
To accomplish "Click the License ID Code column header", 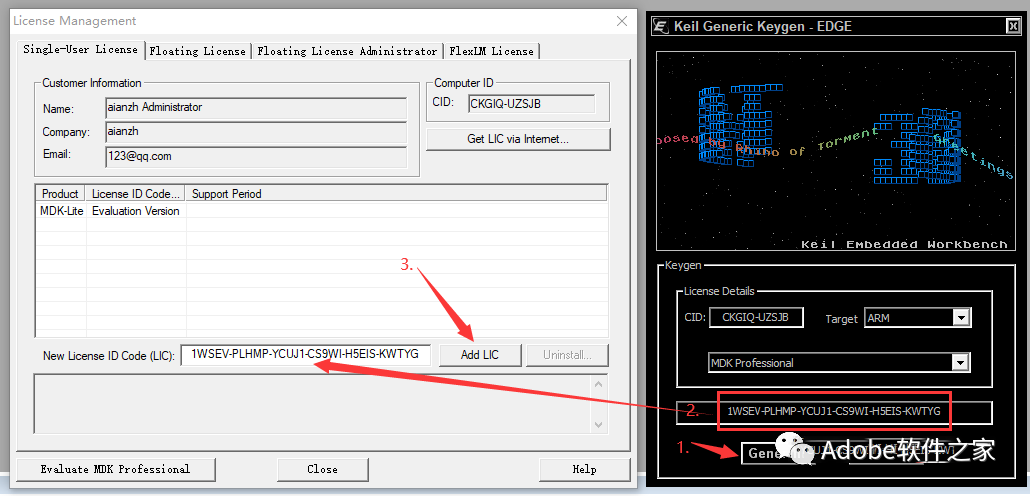I will [136, 194].
